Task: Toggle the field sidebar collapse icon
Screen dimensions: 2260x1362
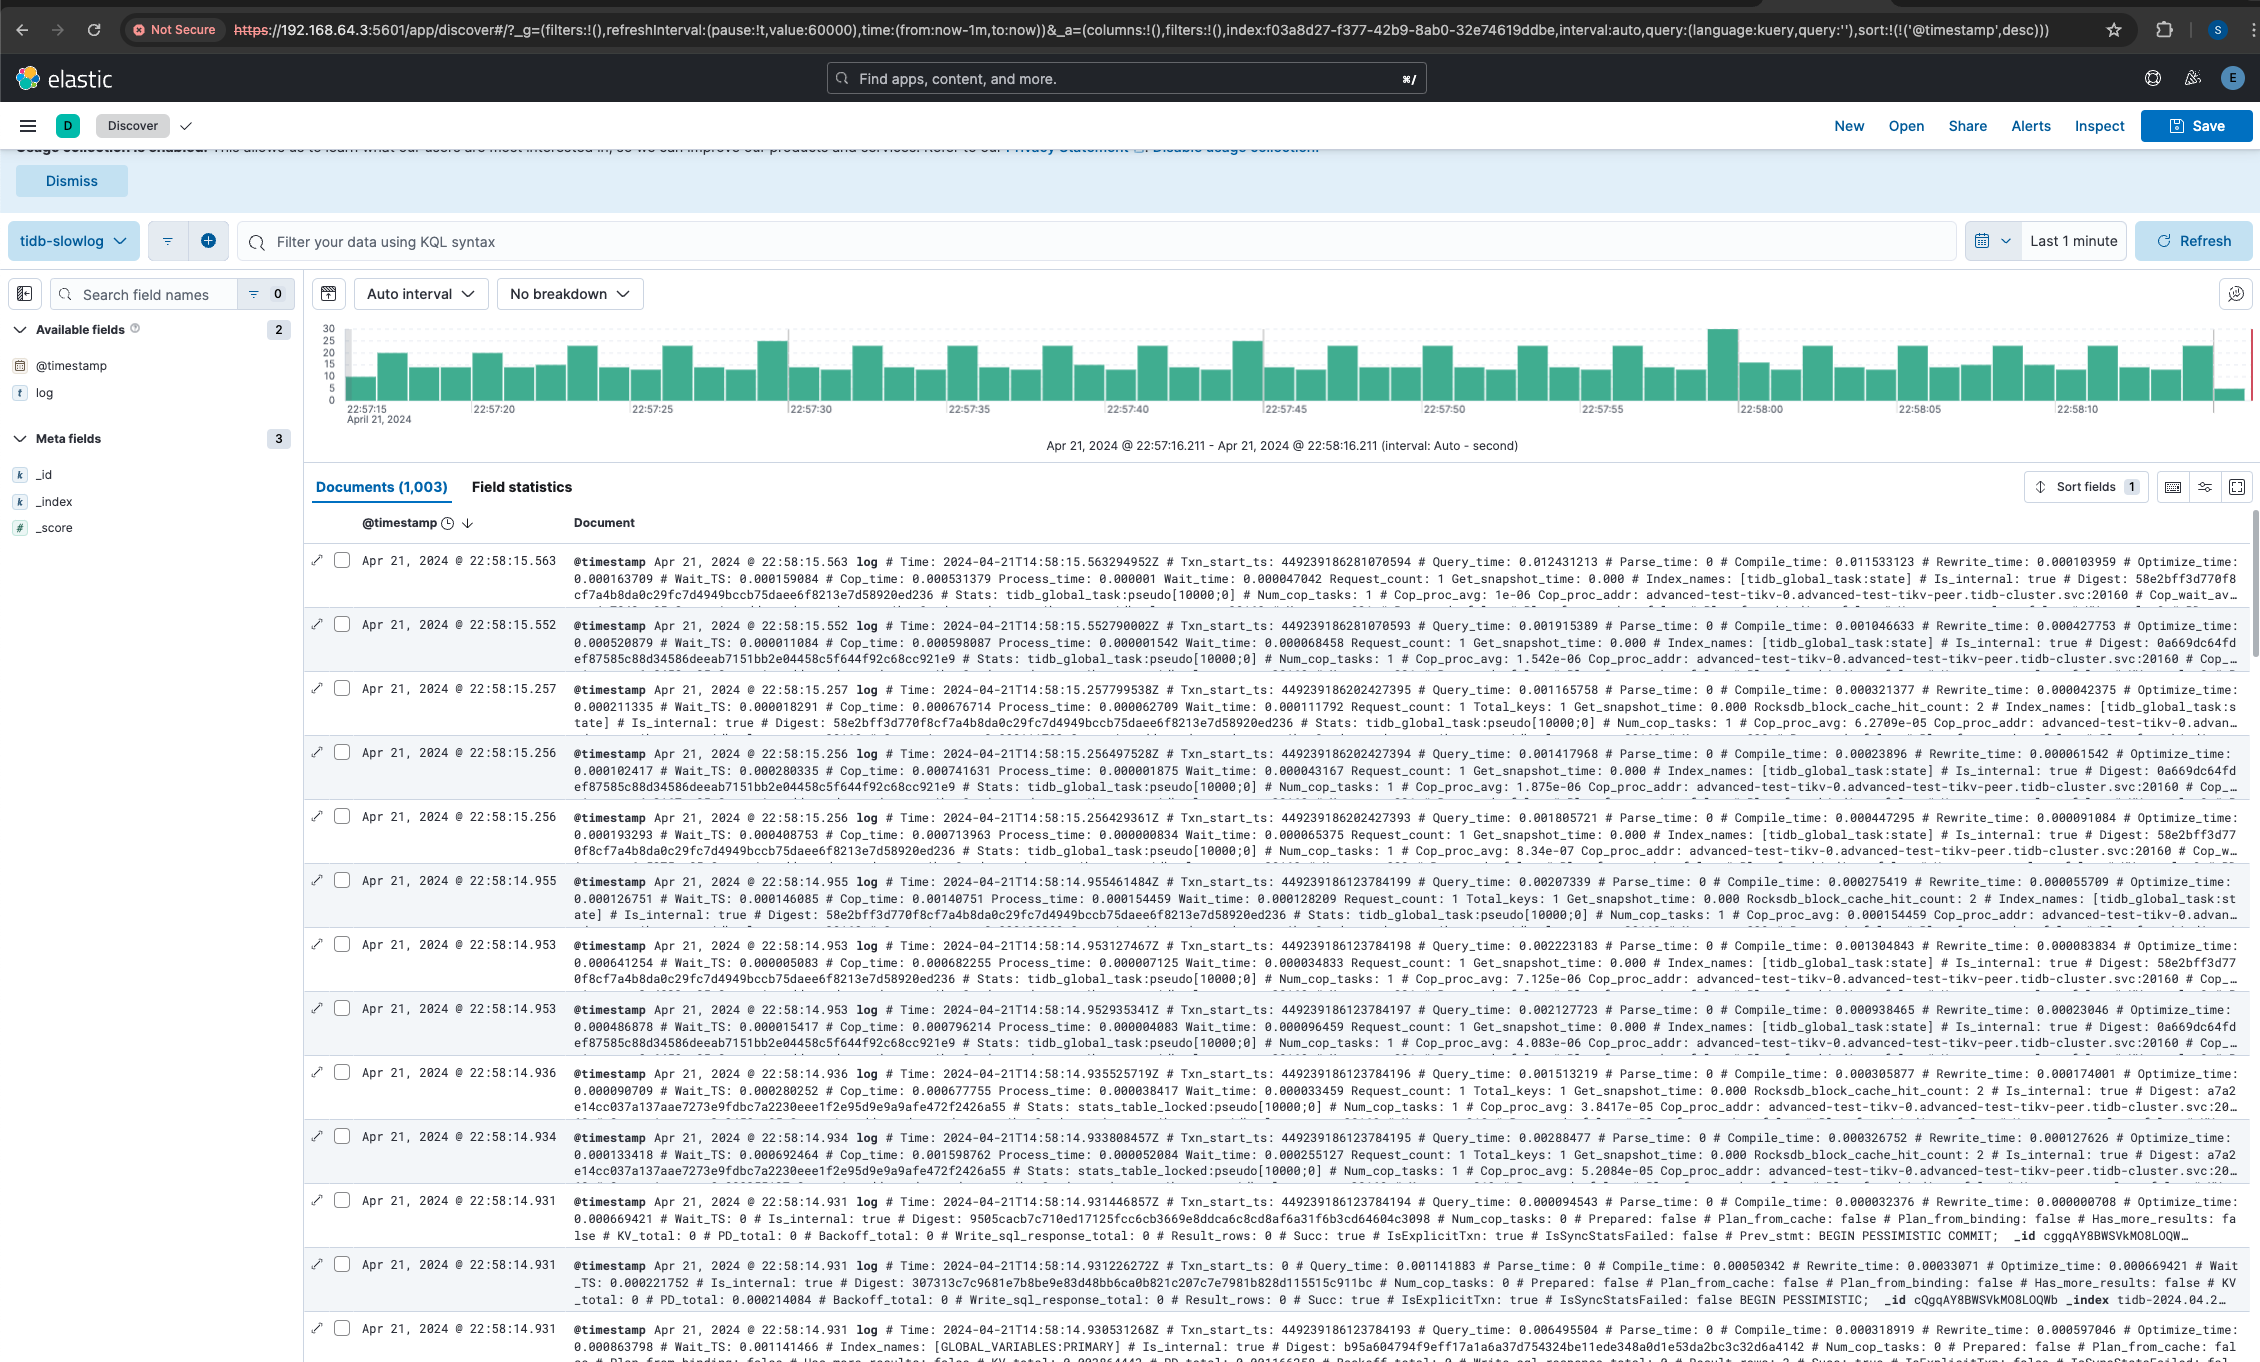Action: pos(25,294)
